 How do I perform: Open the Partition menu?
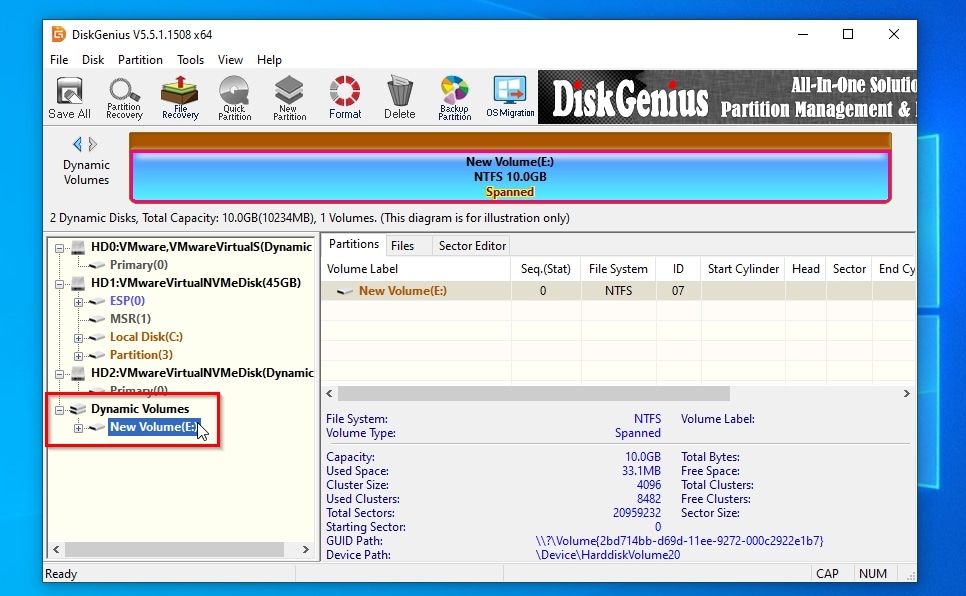pyautogui.click(x=140, y=60)
